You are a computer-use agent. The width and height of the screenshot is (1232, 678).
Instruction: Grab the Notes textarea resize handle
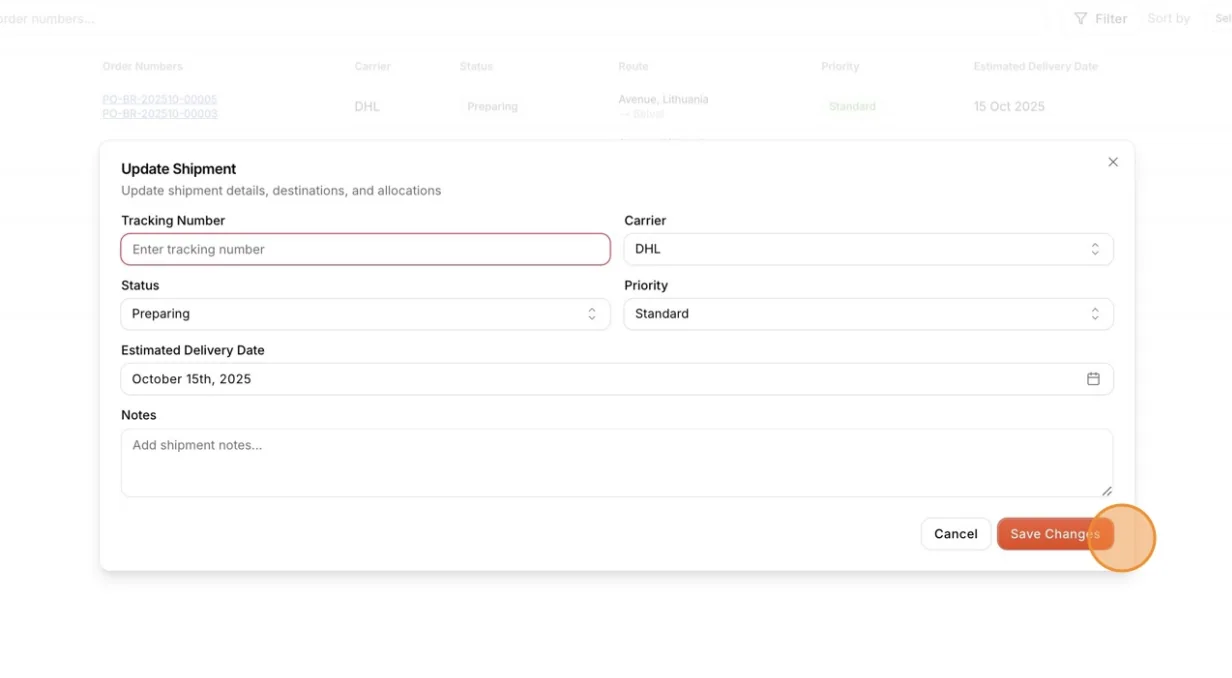pyautogui.click(x=1106, y=491)
